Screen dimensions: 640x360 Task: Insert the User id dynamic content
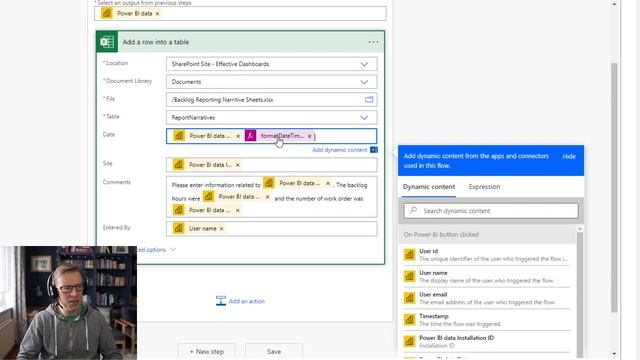coord(487,255)
